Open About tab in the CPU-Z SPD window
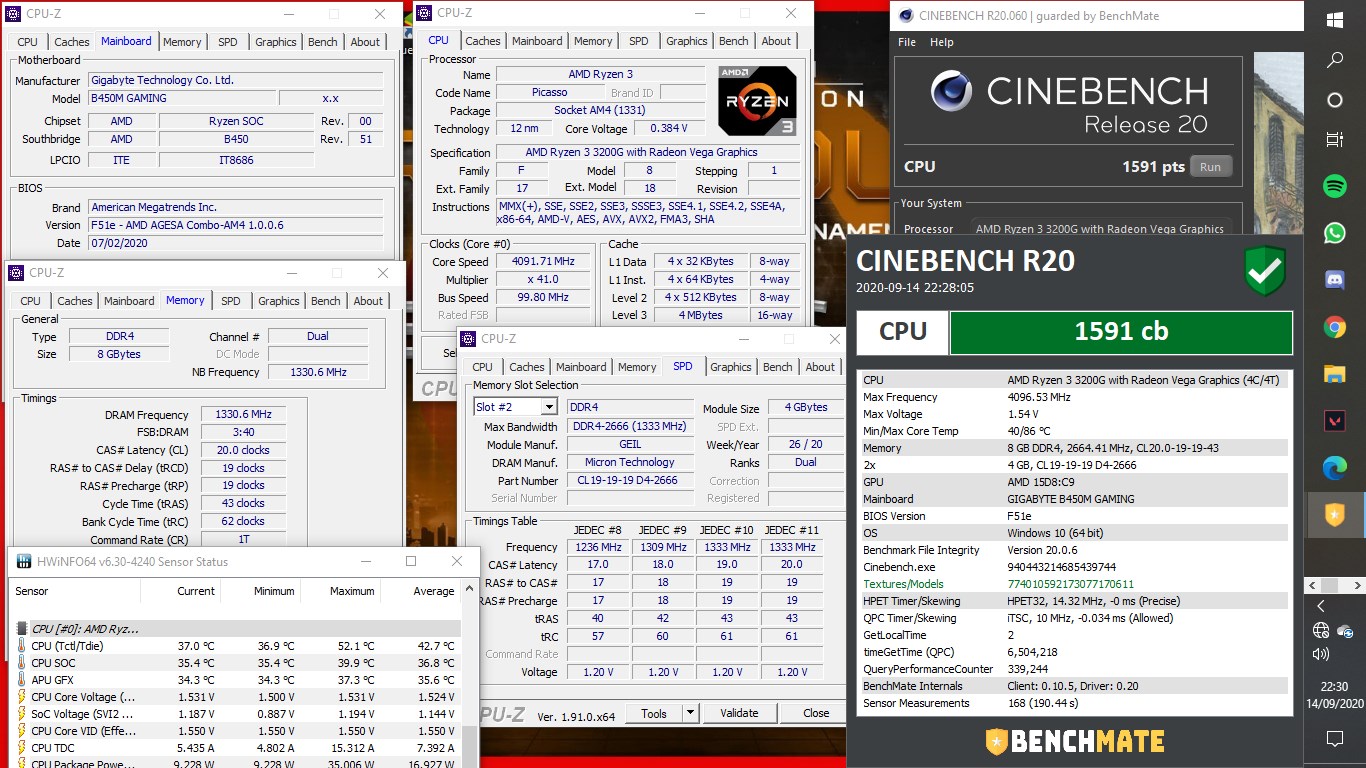 point(820,367)
